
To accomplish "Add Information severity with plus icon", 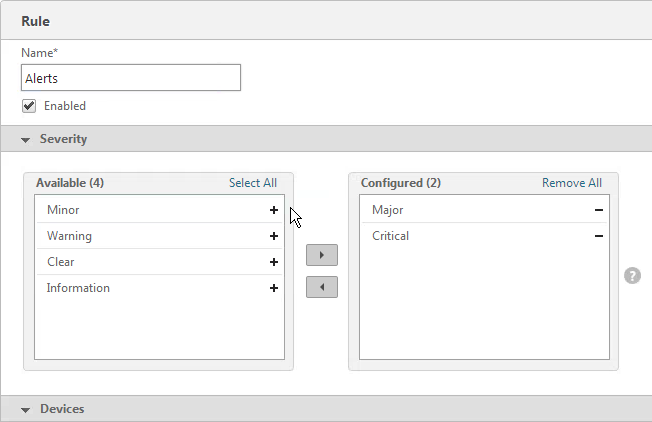I will click(274, 288).
